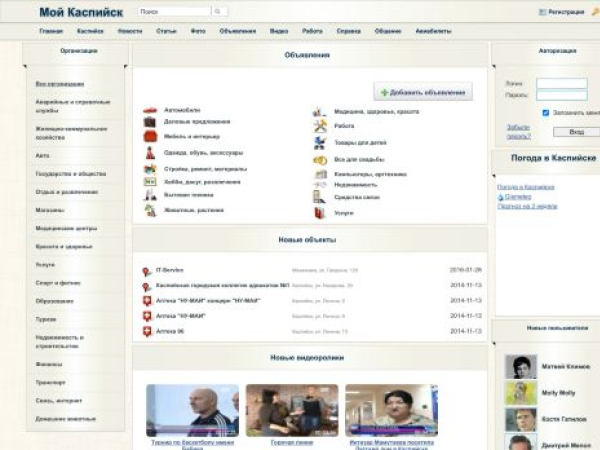Viewport: 600px width, 450px height.
Task: Click the Одежда, обувь, аксессуары icon
Action: click(150, 153)
